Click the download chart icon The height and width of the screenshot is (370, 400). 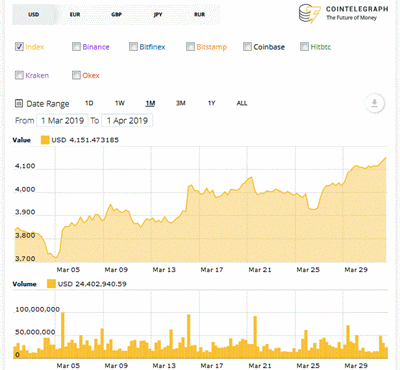click(375, 103)
